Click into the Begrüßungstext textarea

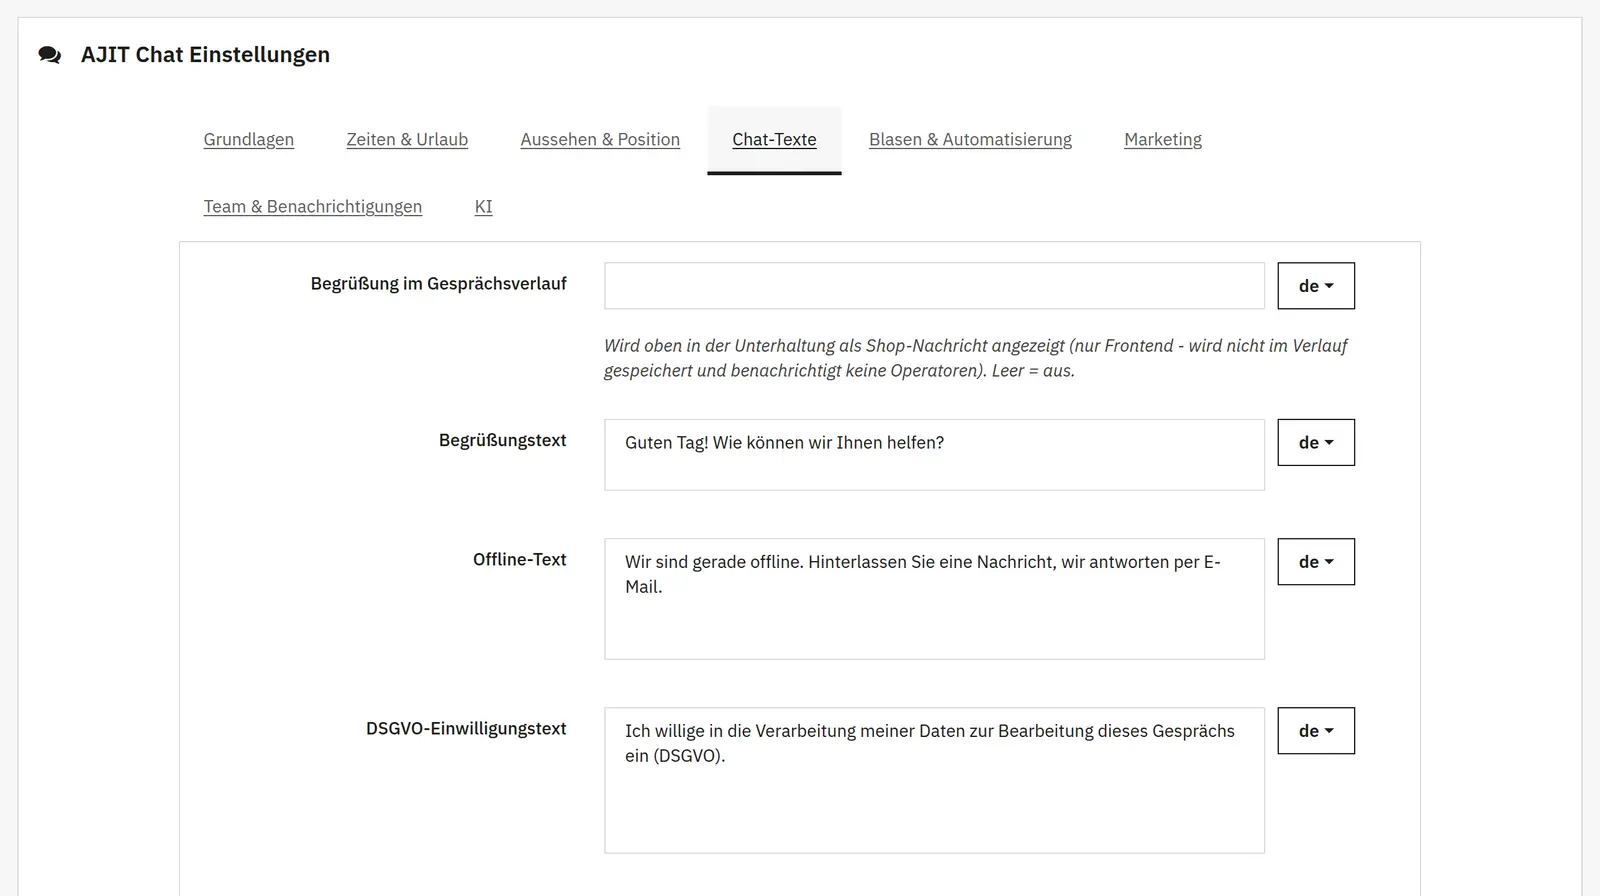(x=934, y=455)
